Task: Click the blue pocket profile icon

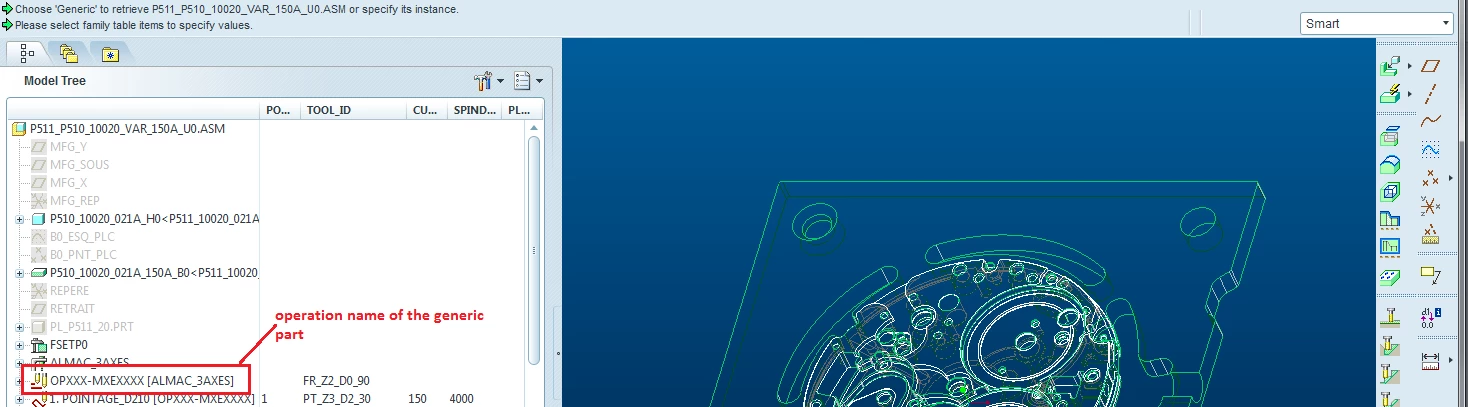Action: click(1390, 246)
